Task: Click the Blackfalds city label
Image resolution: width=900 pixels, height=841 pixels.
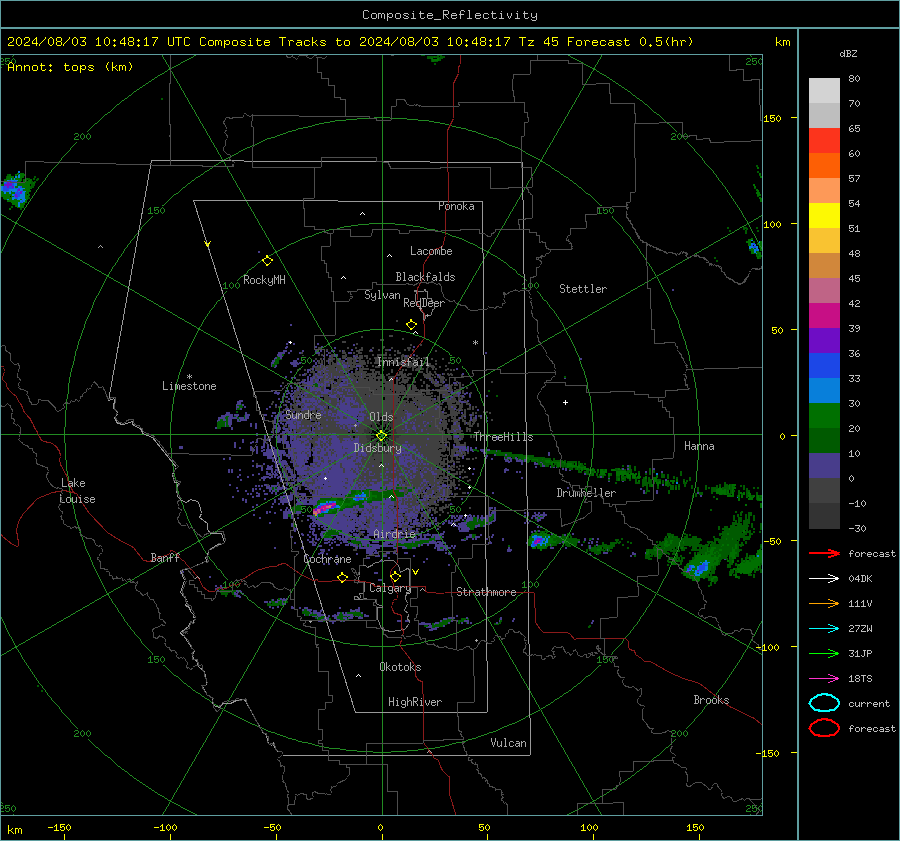Action: tap(425, 277)
